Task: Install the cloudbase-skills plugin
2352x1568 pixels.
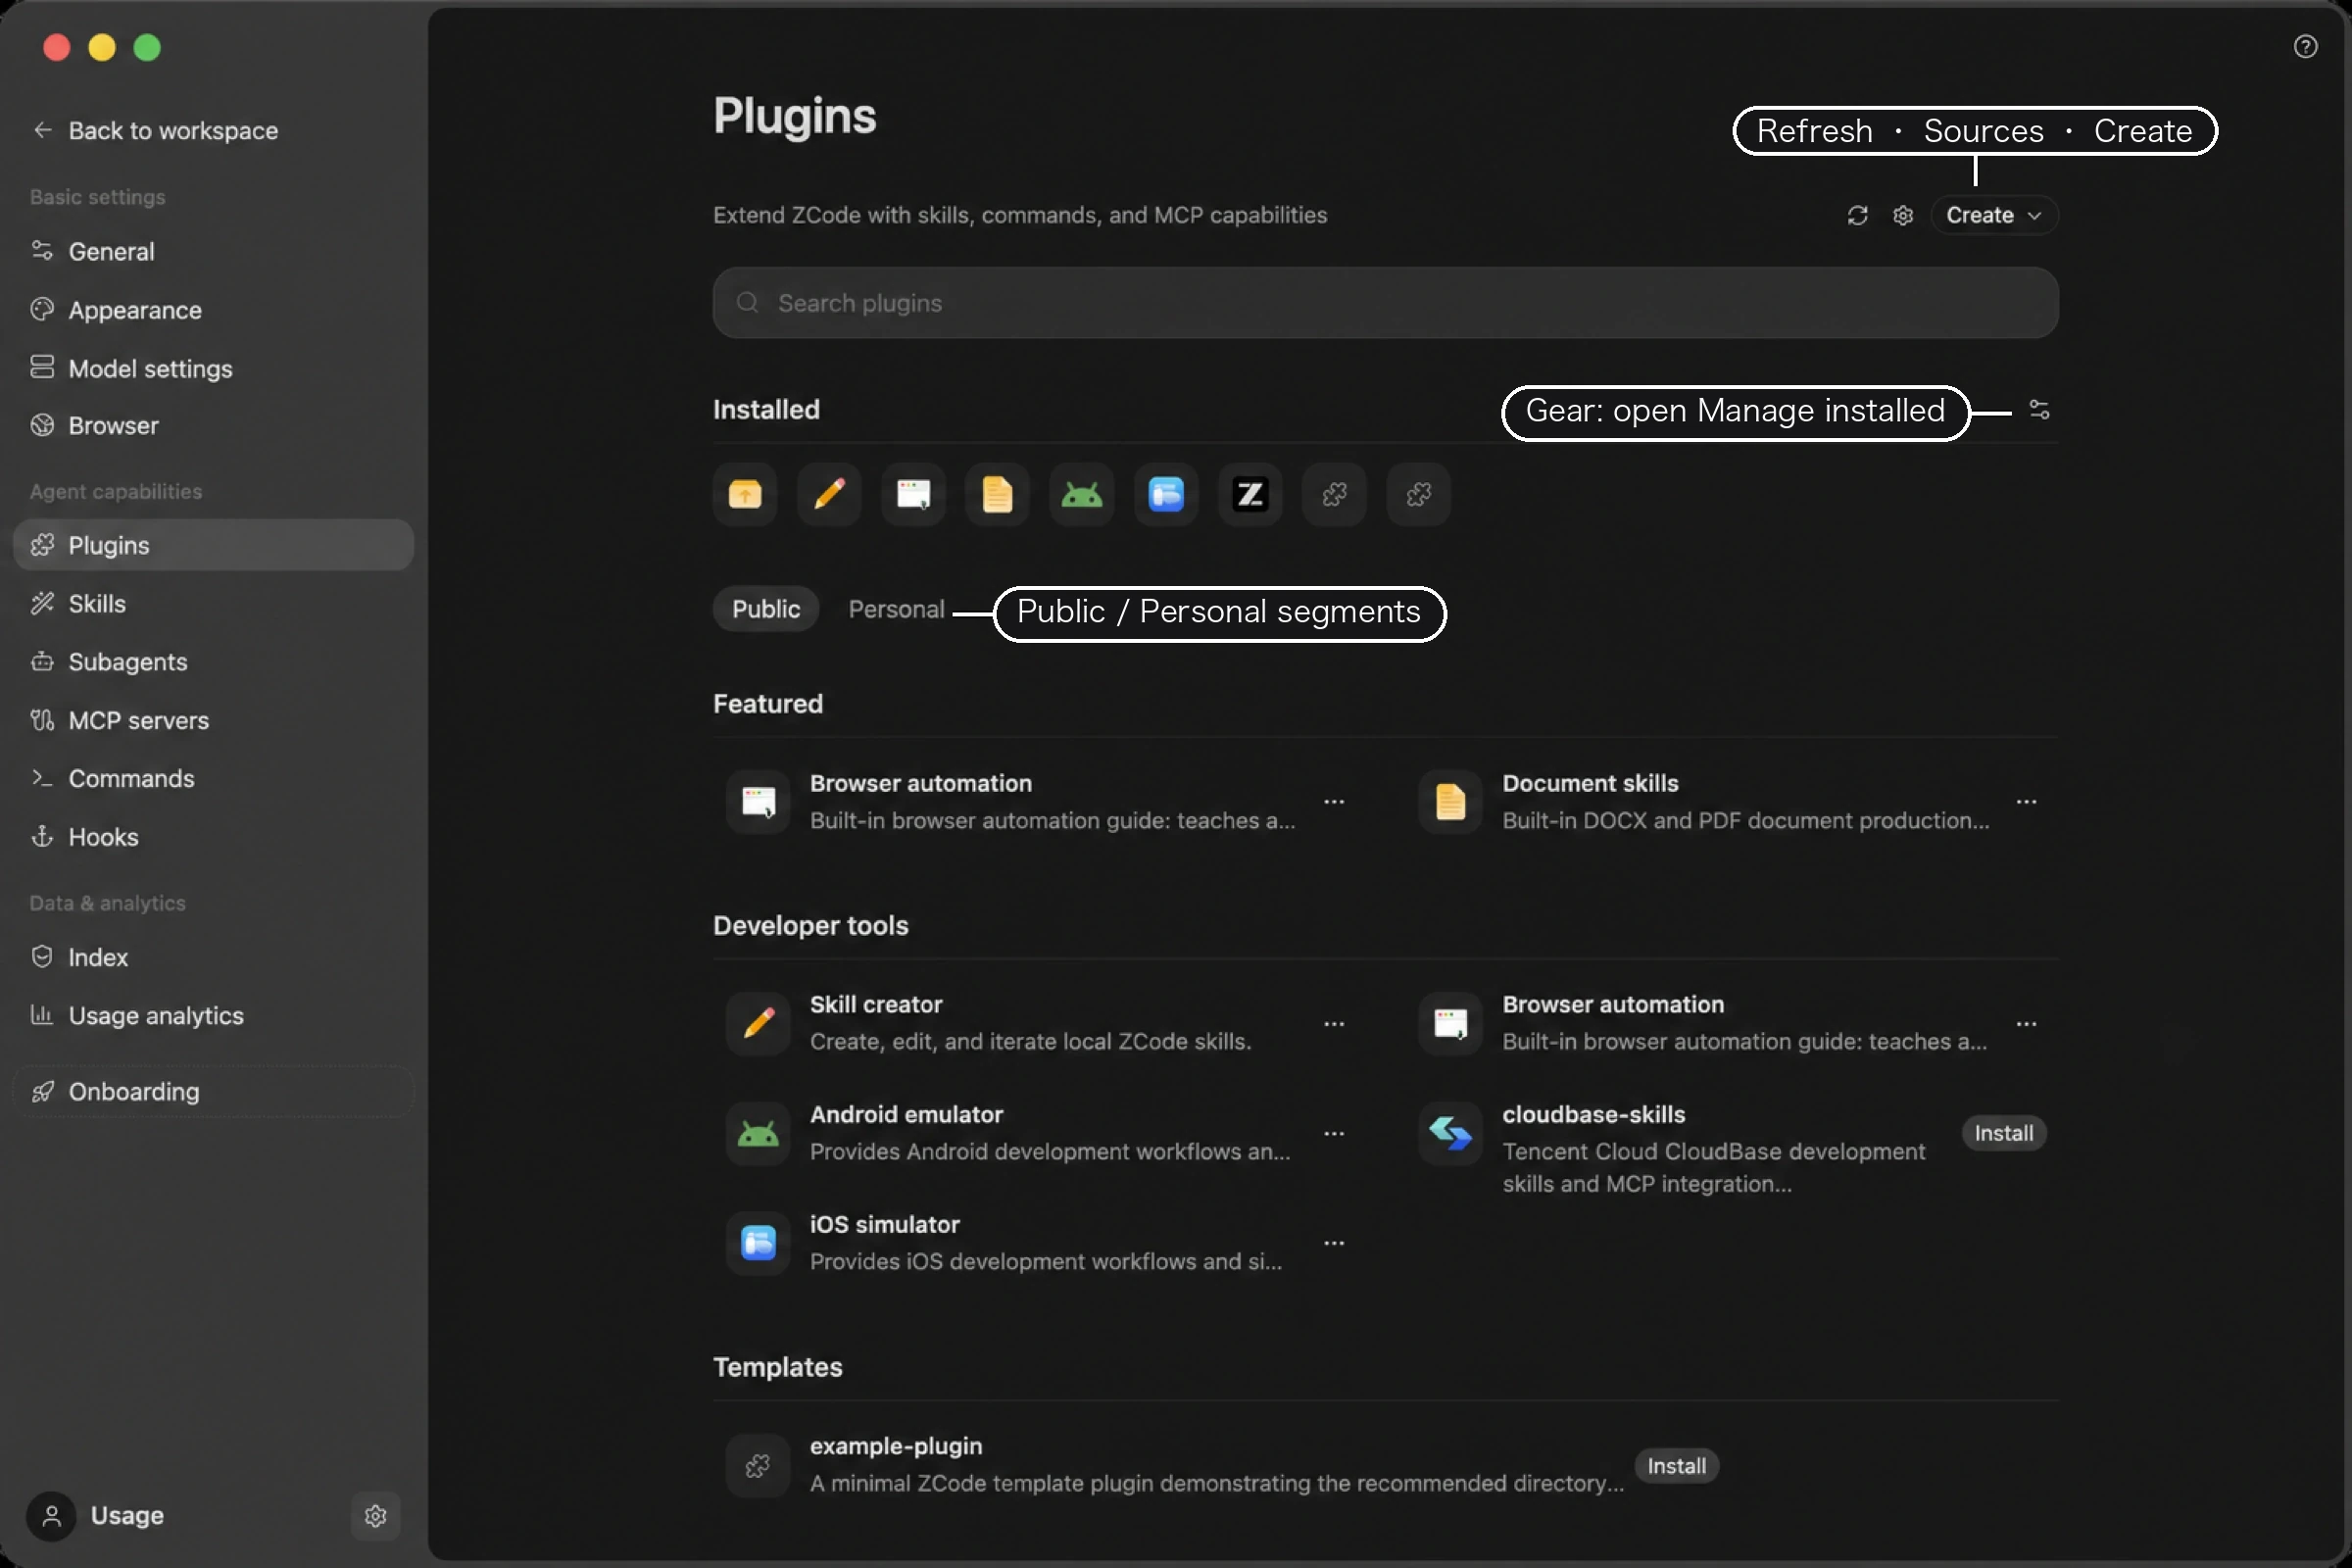Action: [x=2003, y=1133]
